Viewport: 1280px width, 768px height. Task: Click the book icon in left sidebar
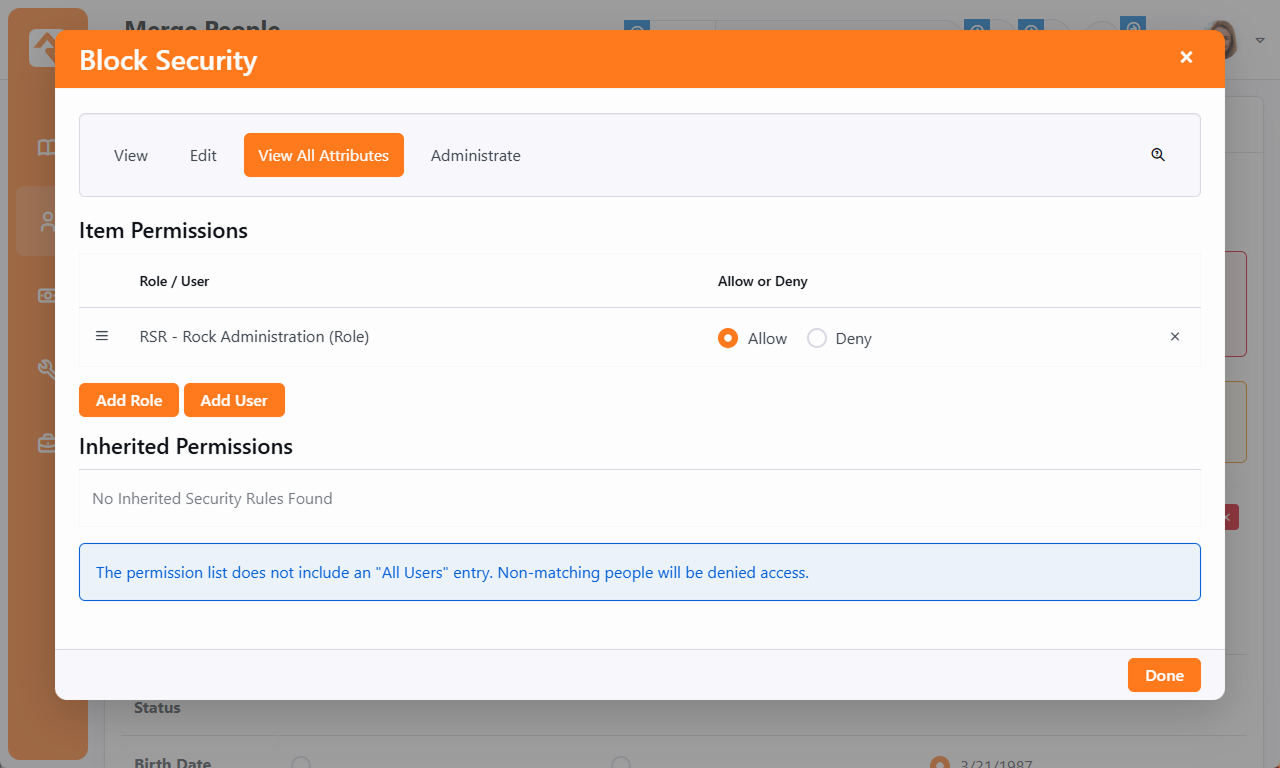coord(47,148)
